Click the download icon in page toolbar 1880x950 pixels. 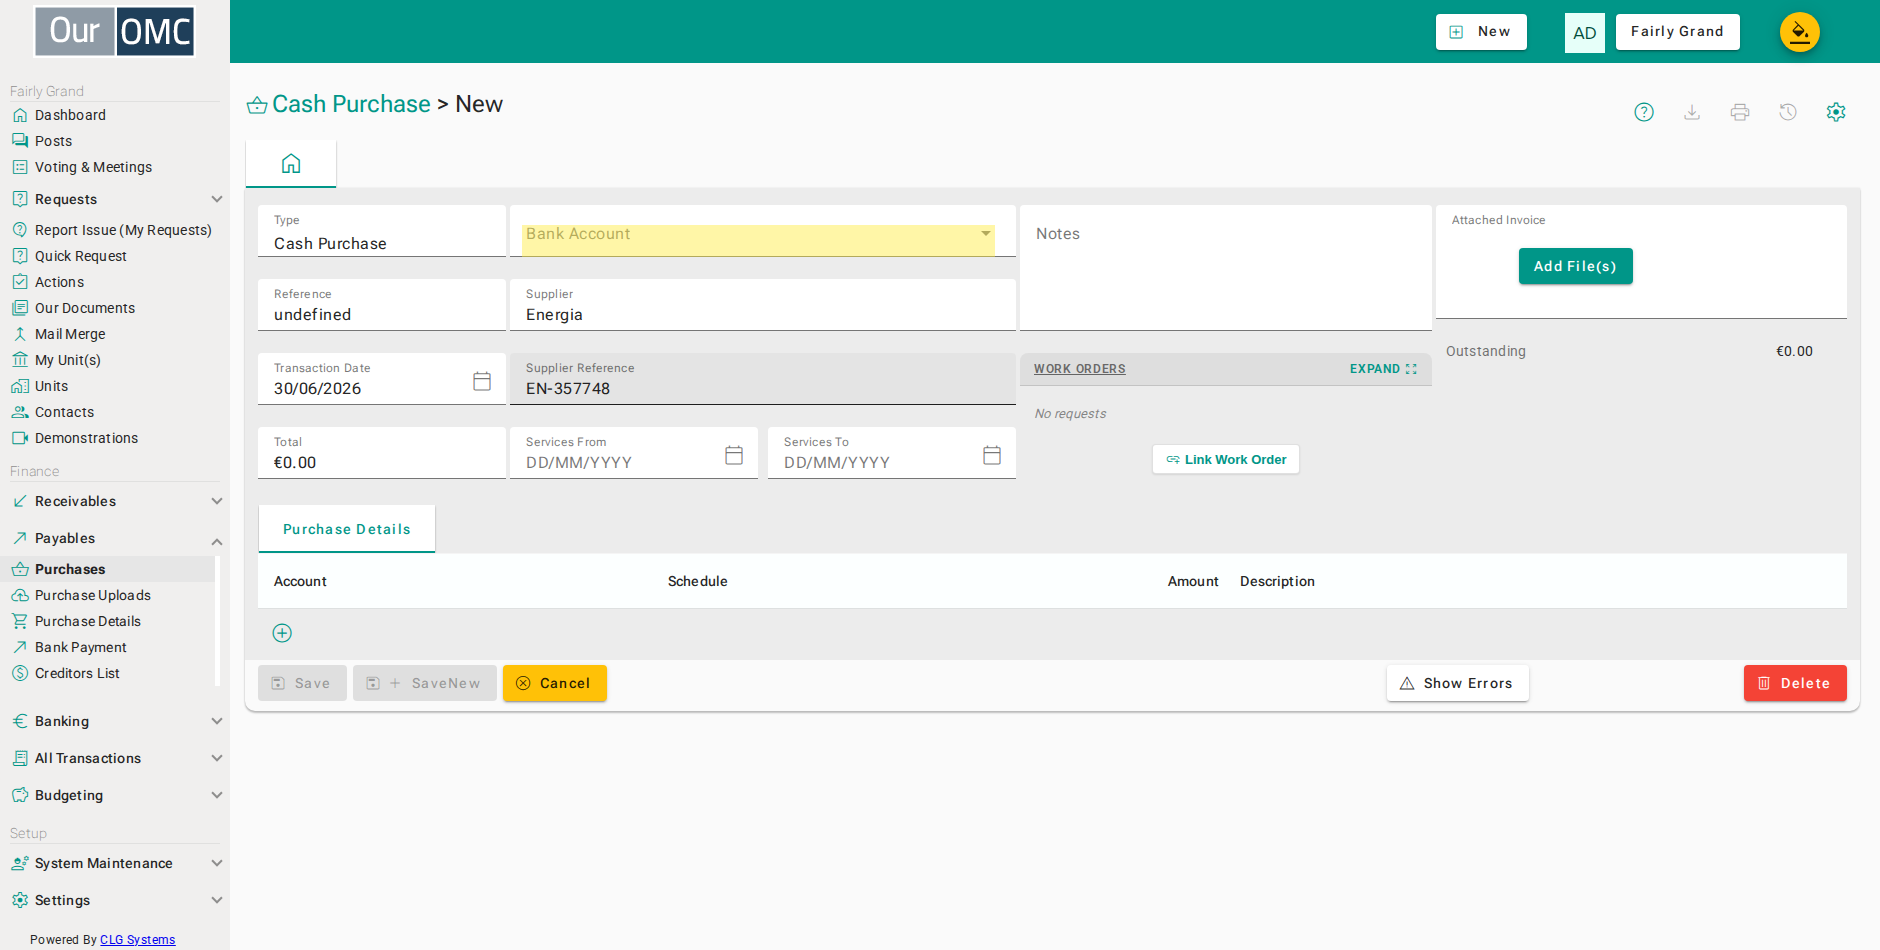tap(1692, 112)
